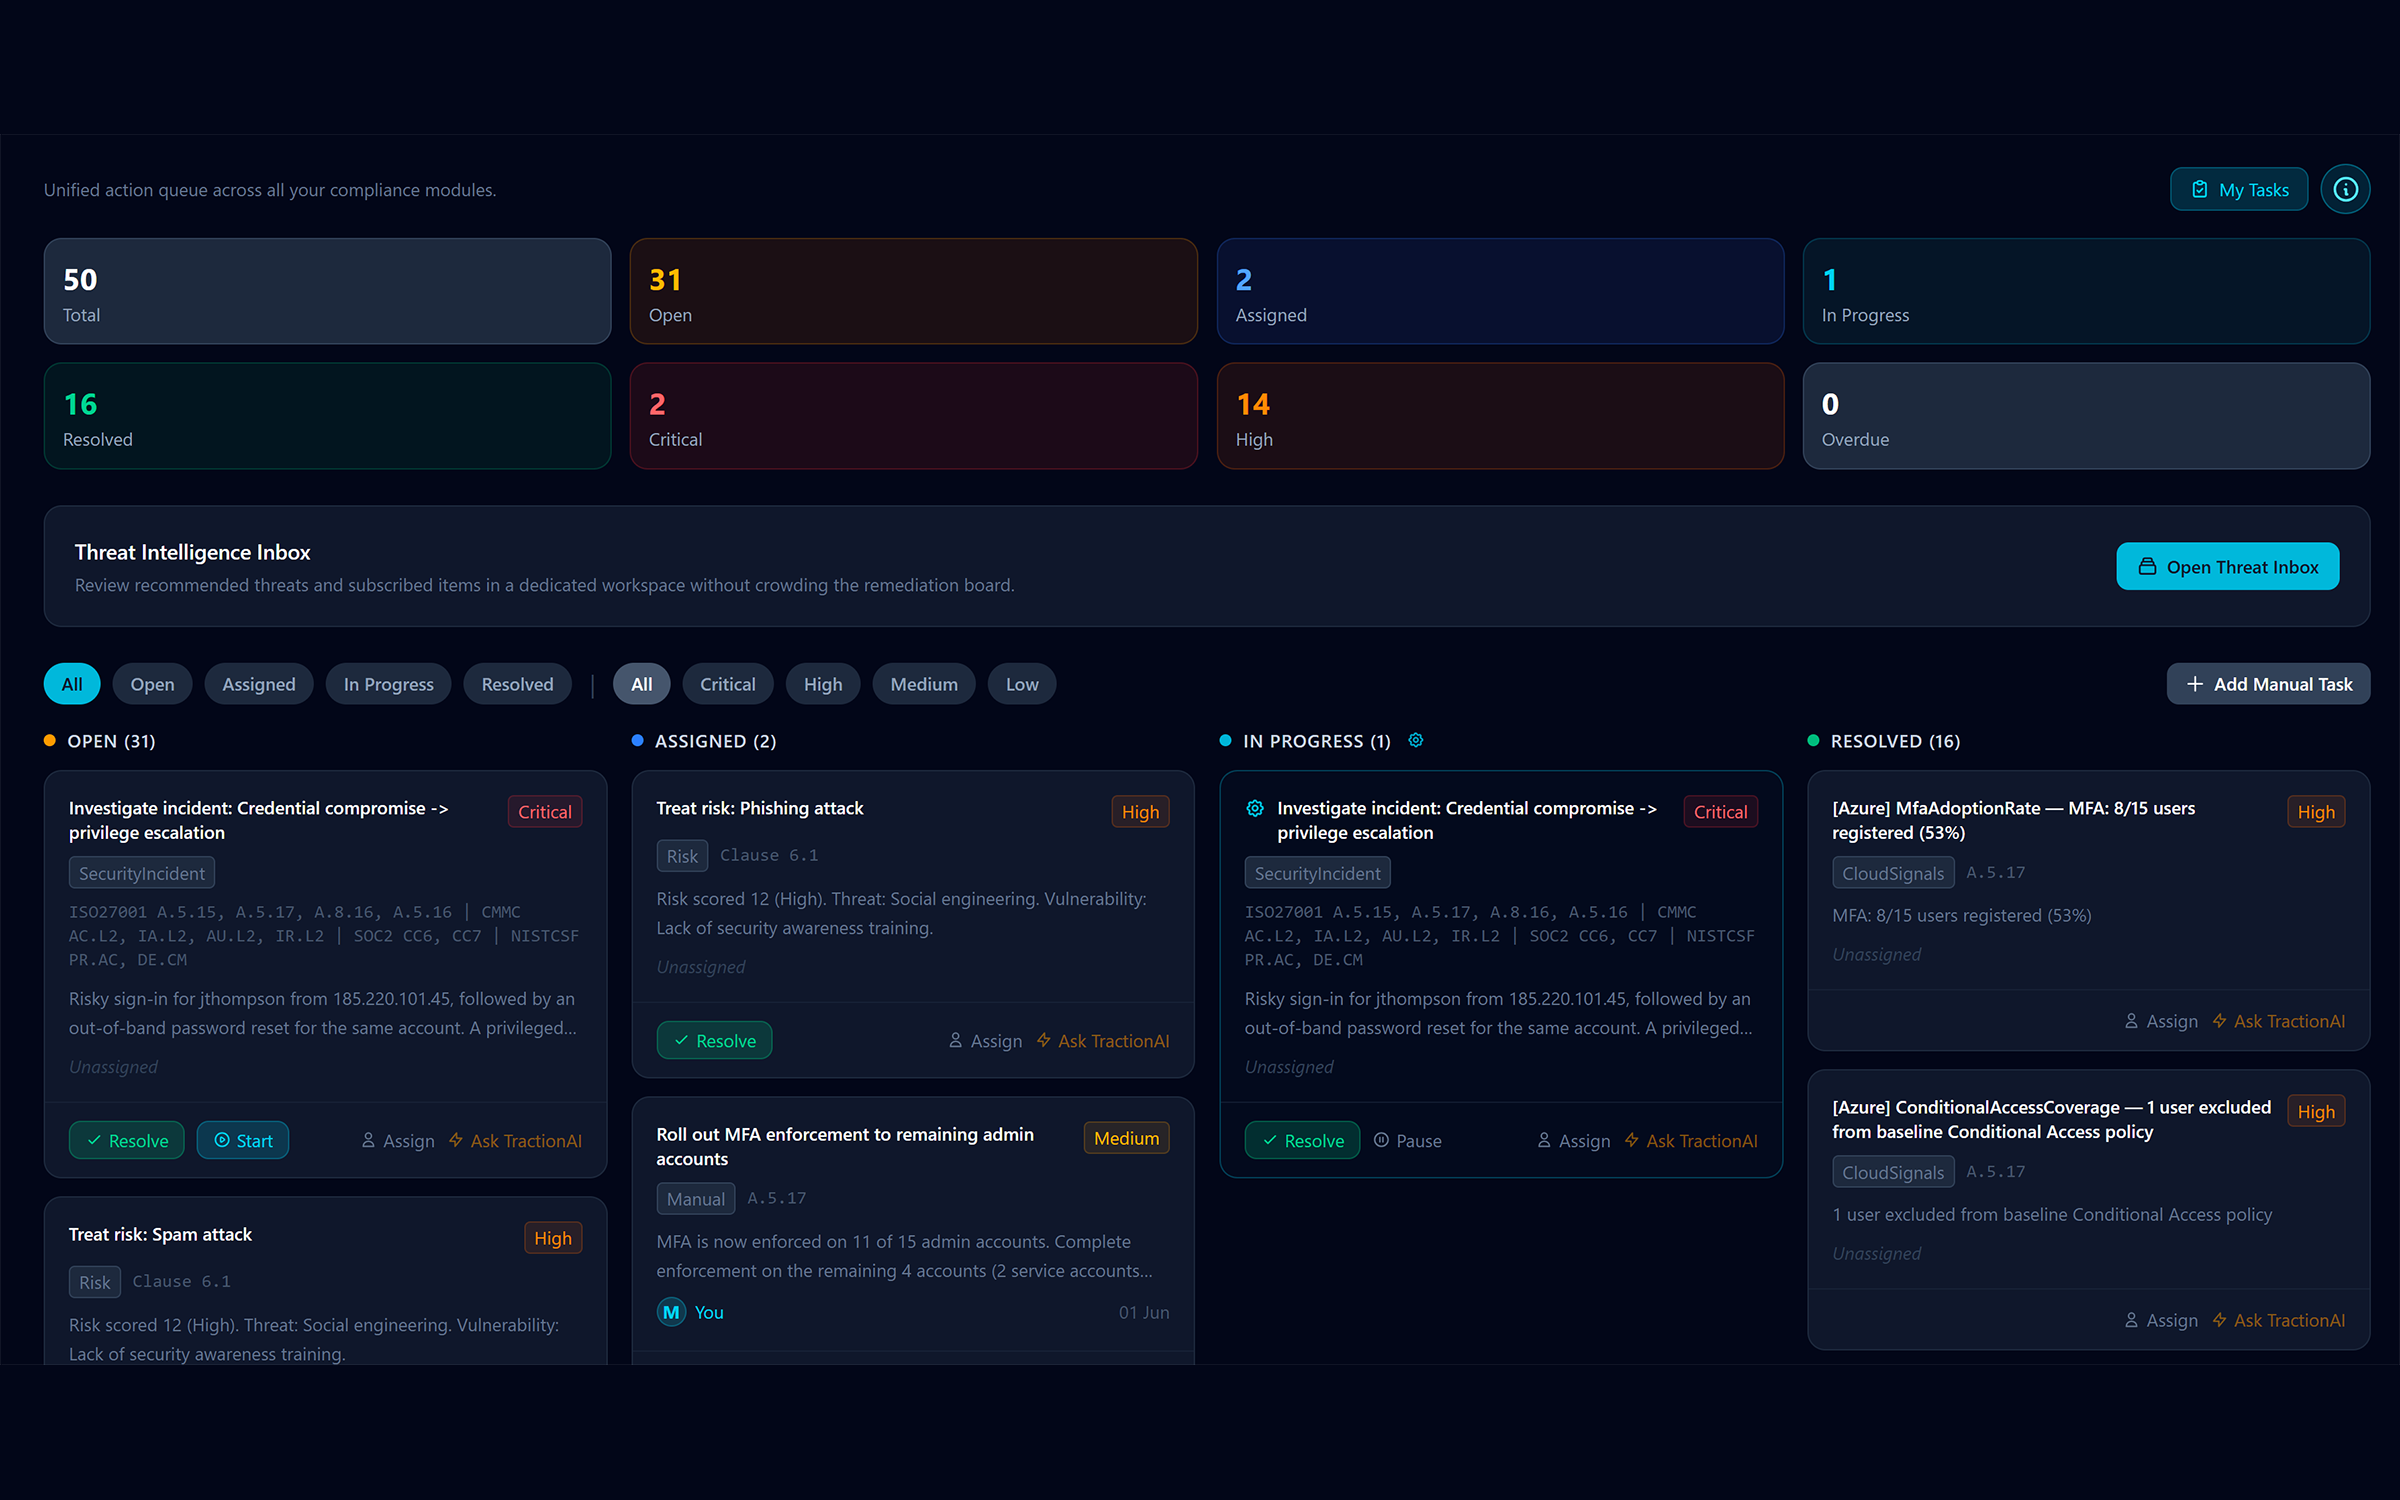This screenshot has width=2400, height=1500.
Task: Filter severity by Medium
Action: pyautogui.click(x=923, y=684)
